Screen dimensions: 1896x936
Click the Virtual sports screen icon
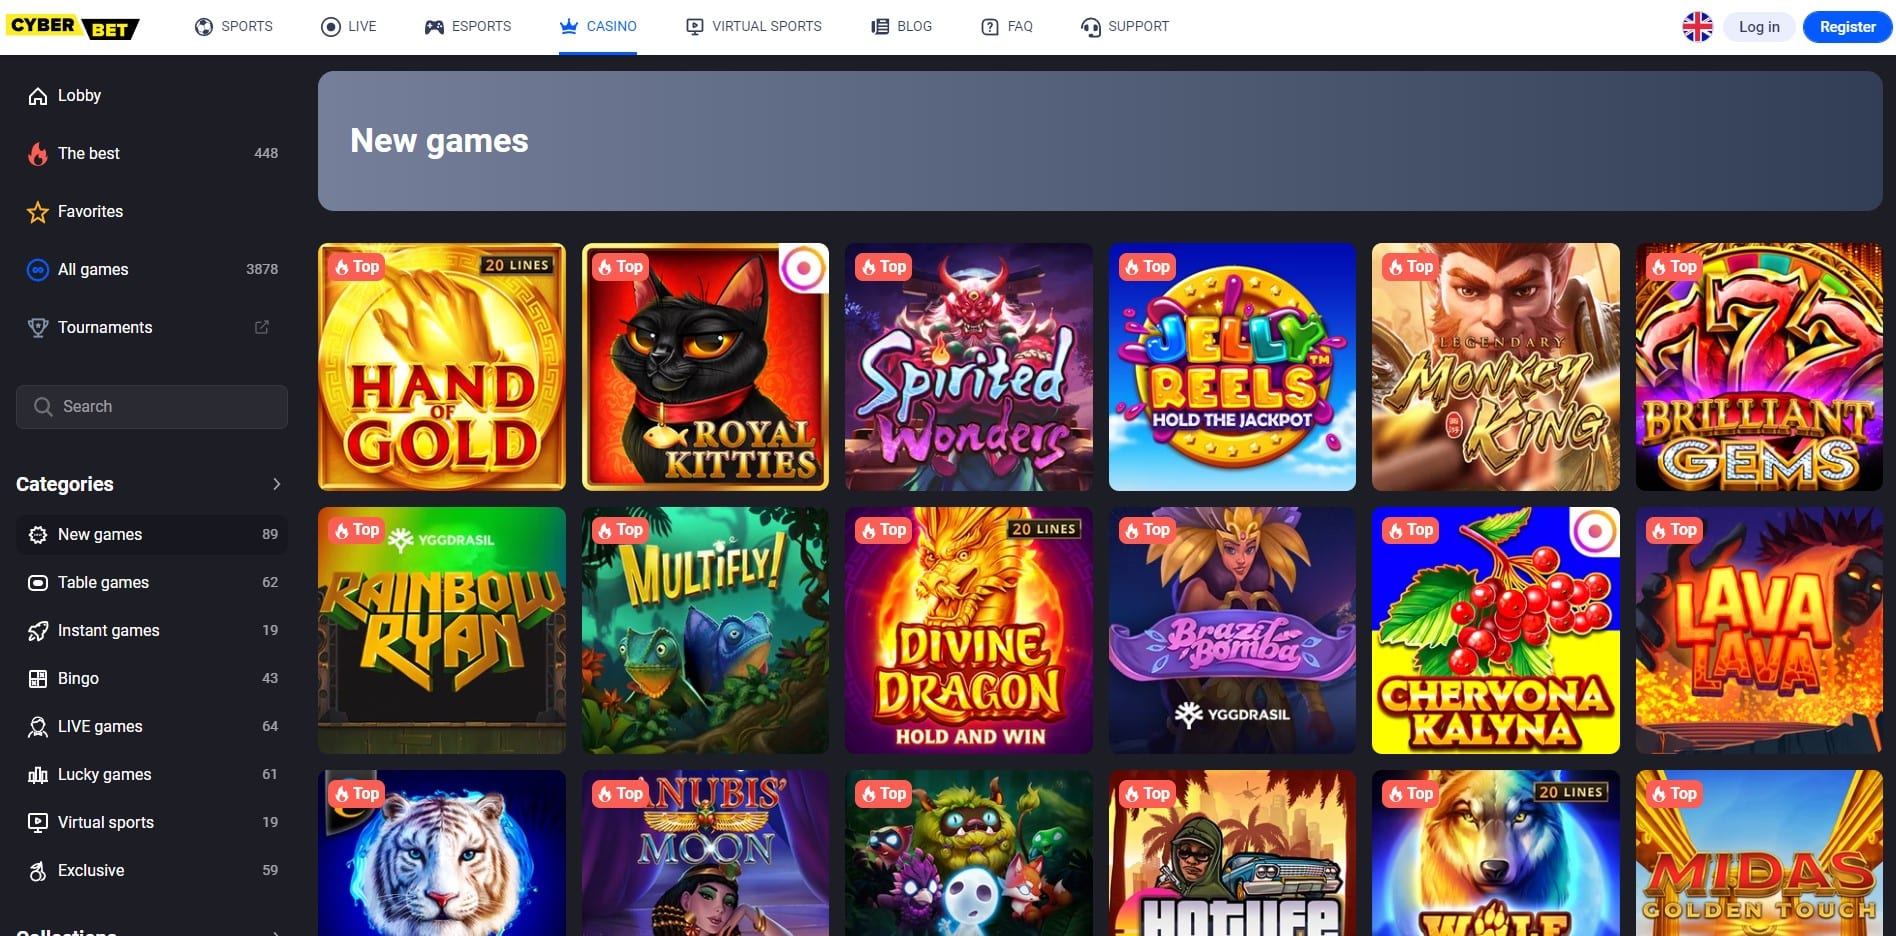38,823
